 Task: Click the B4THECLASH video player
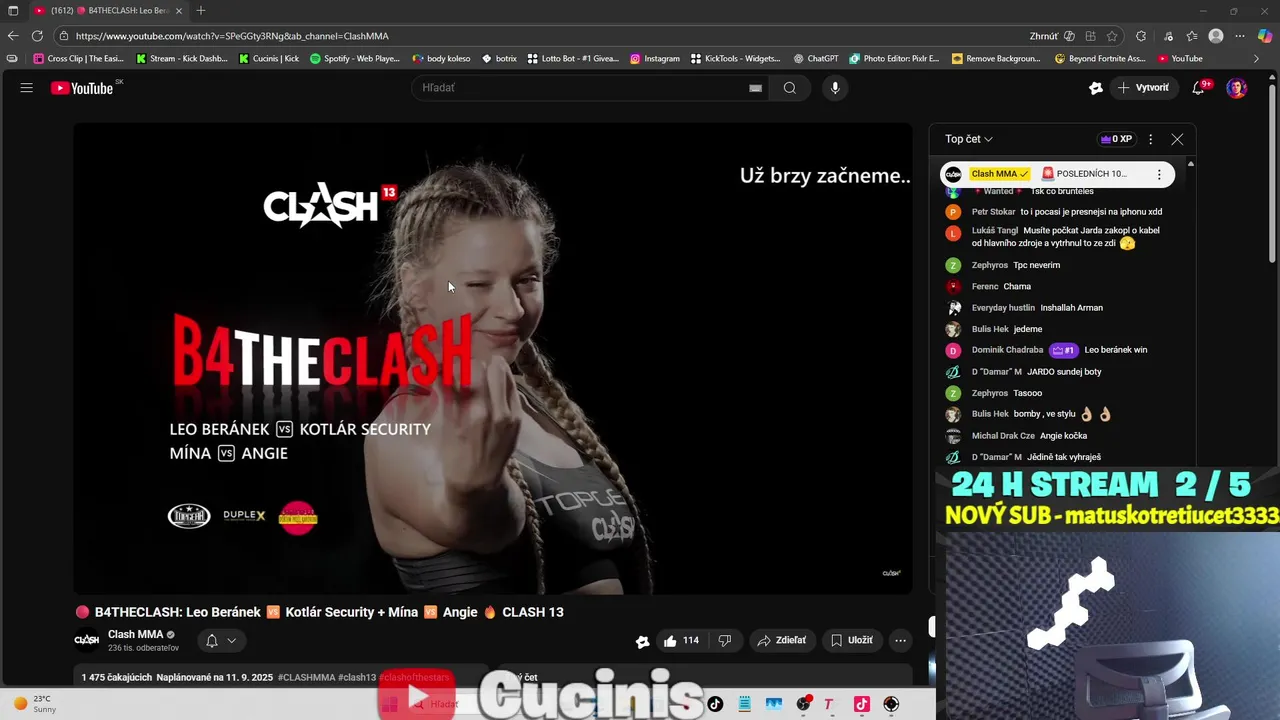coord(492,358)
